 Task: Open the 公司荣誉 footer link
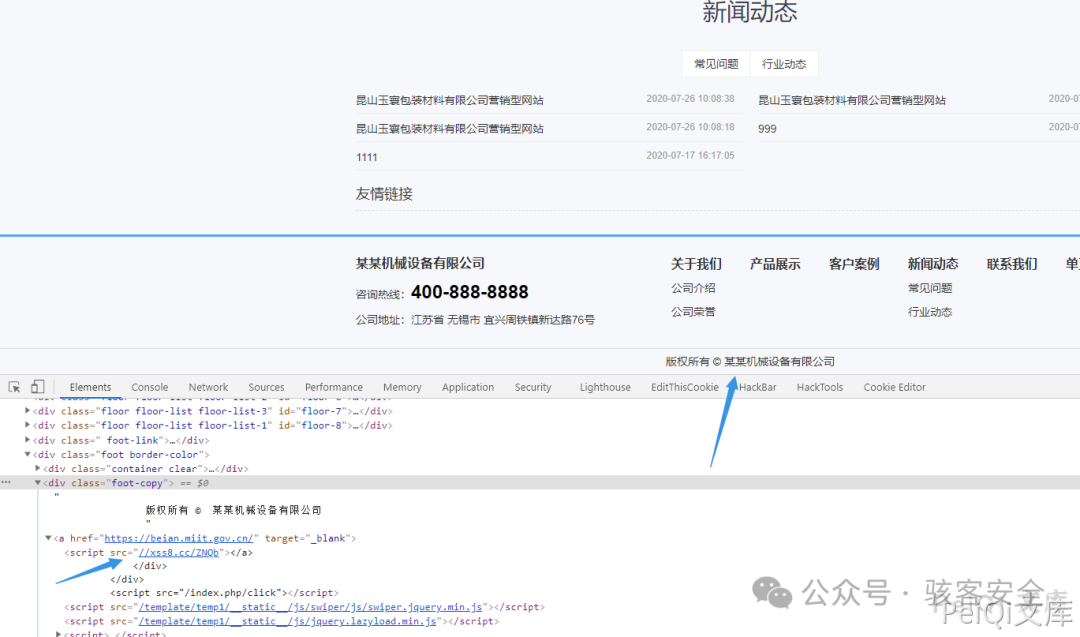pos(693,312)
